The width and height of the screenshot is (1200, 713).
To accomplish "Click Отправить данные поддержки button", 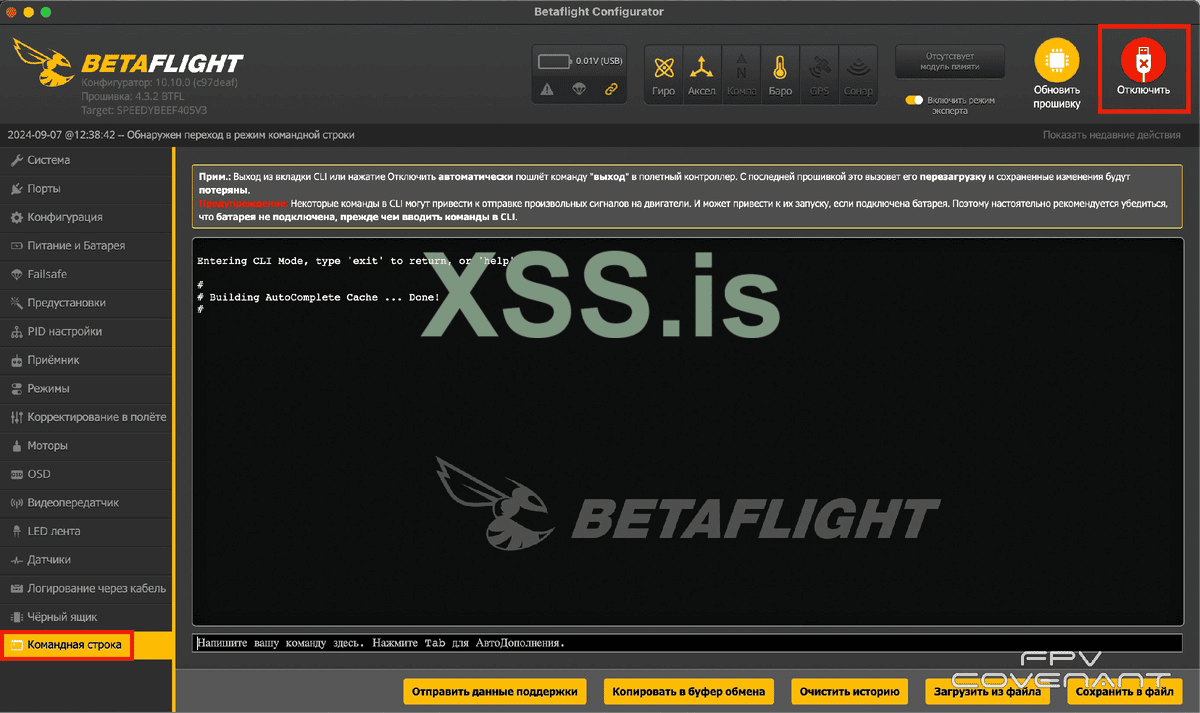I will tap(494, 691).
